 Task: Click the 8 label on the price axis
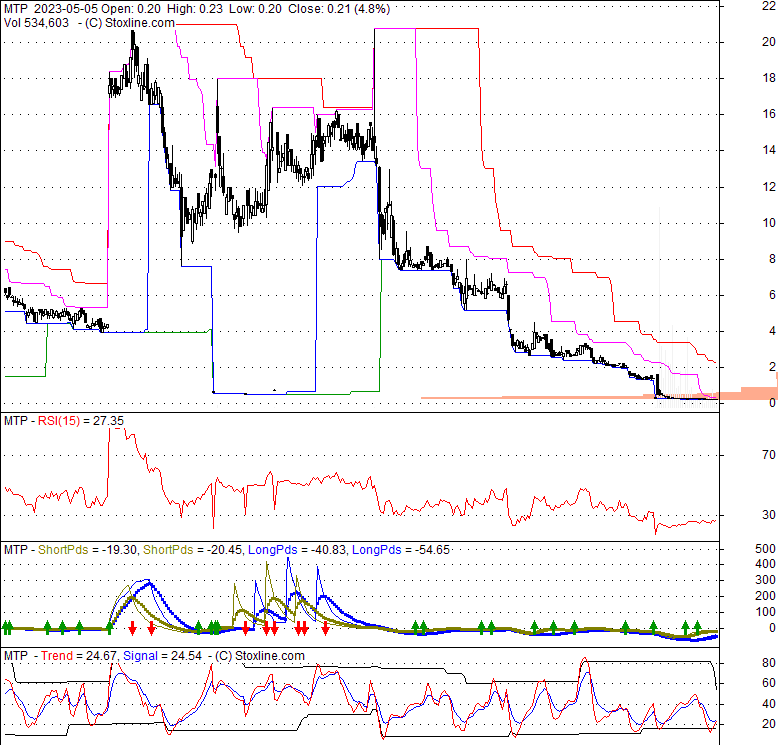coord(772,259)
